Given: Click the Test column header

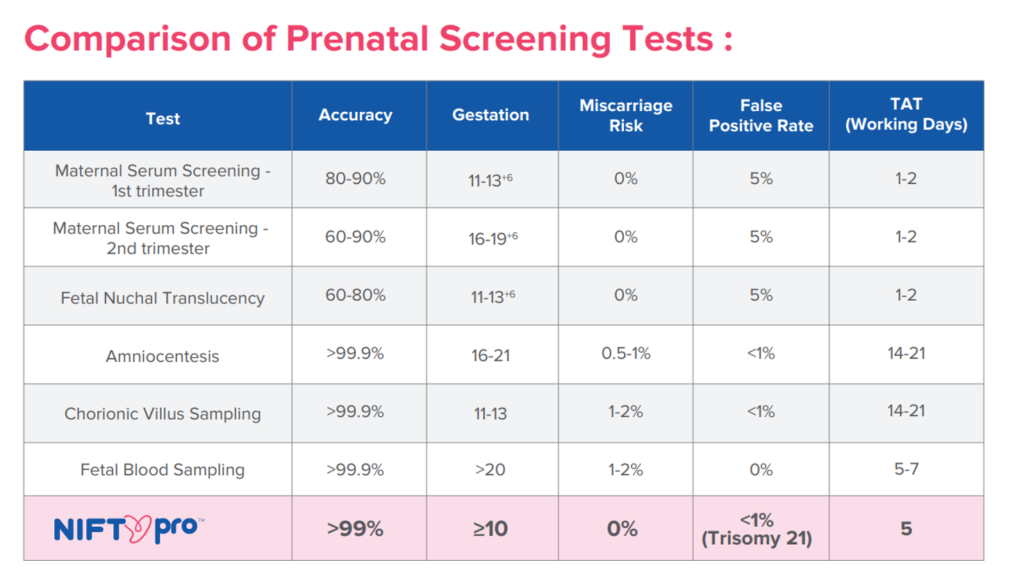Looking at the screenshot, I should (163, 118).
